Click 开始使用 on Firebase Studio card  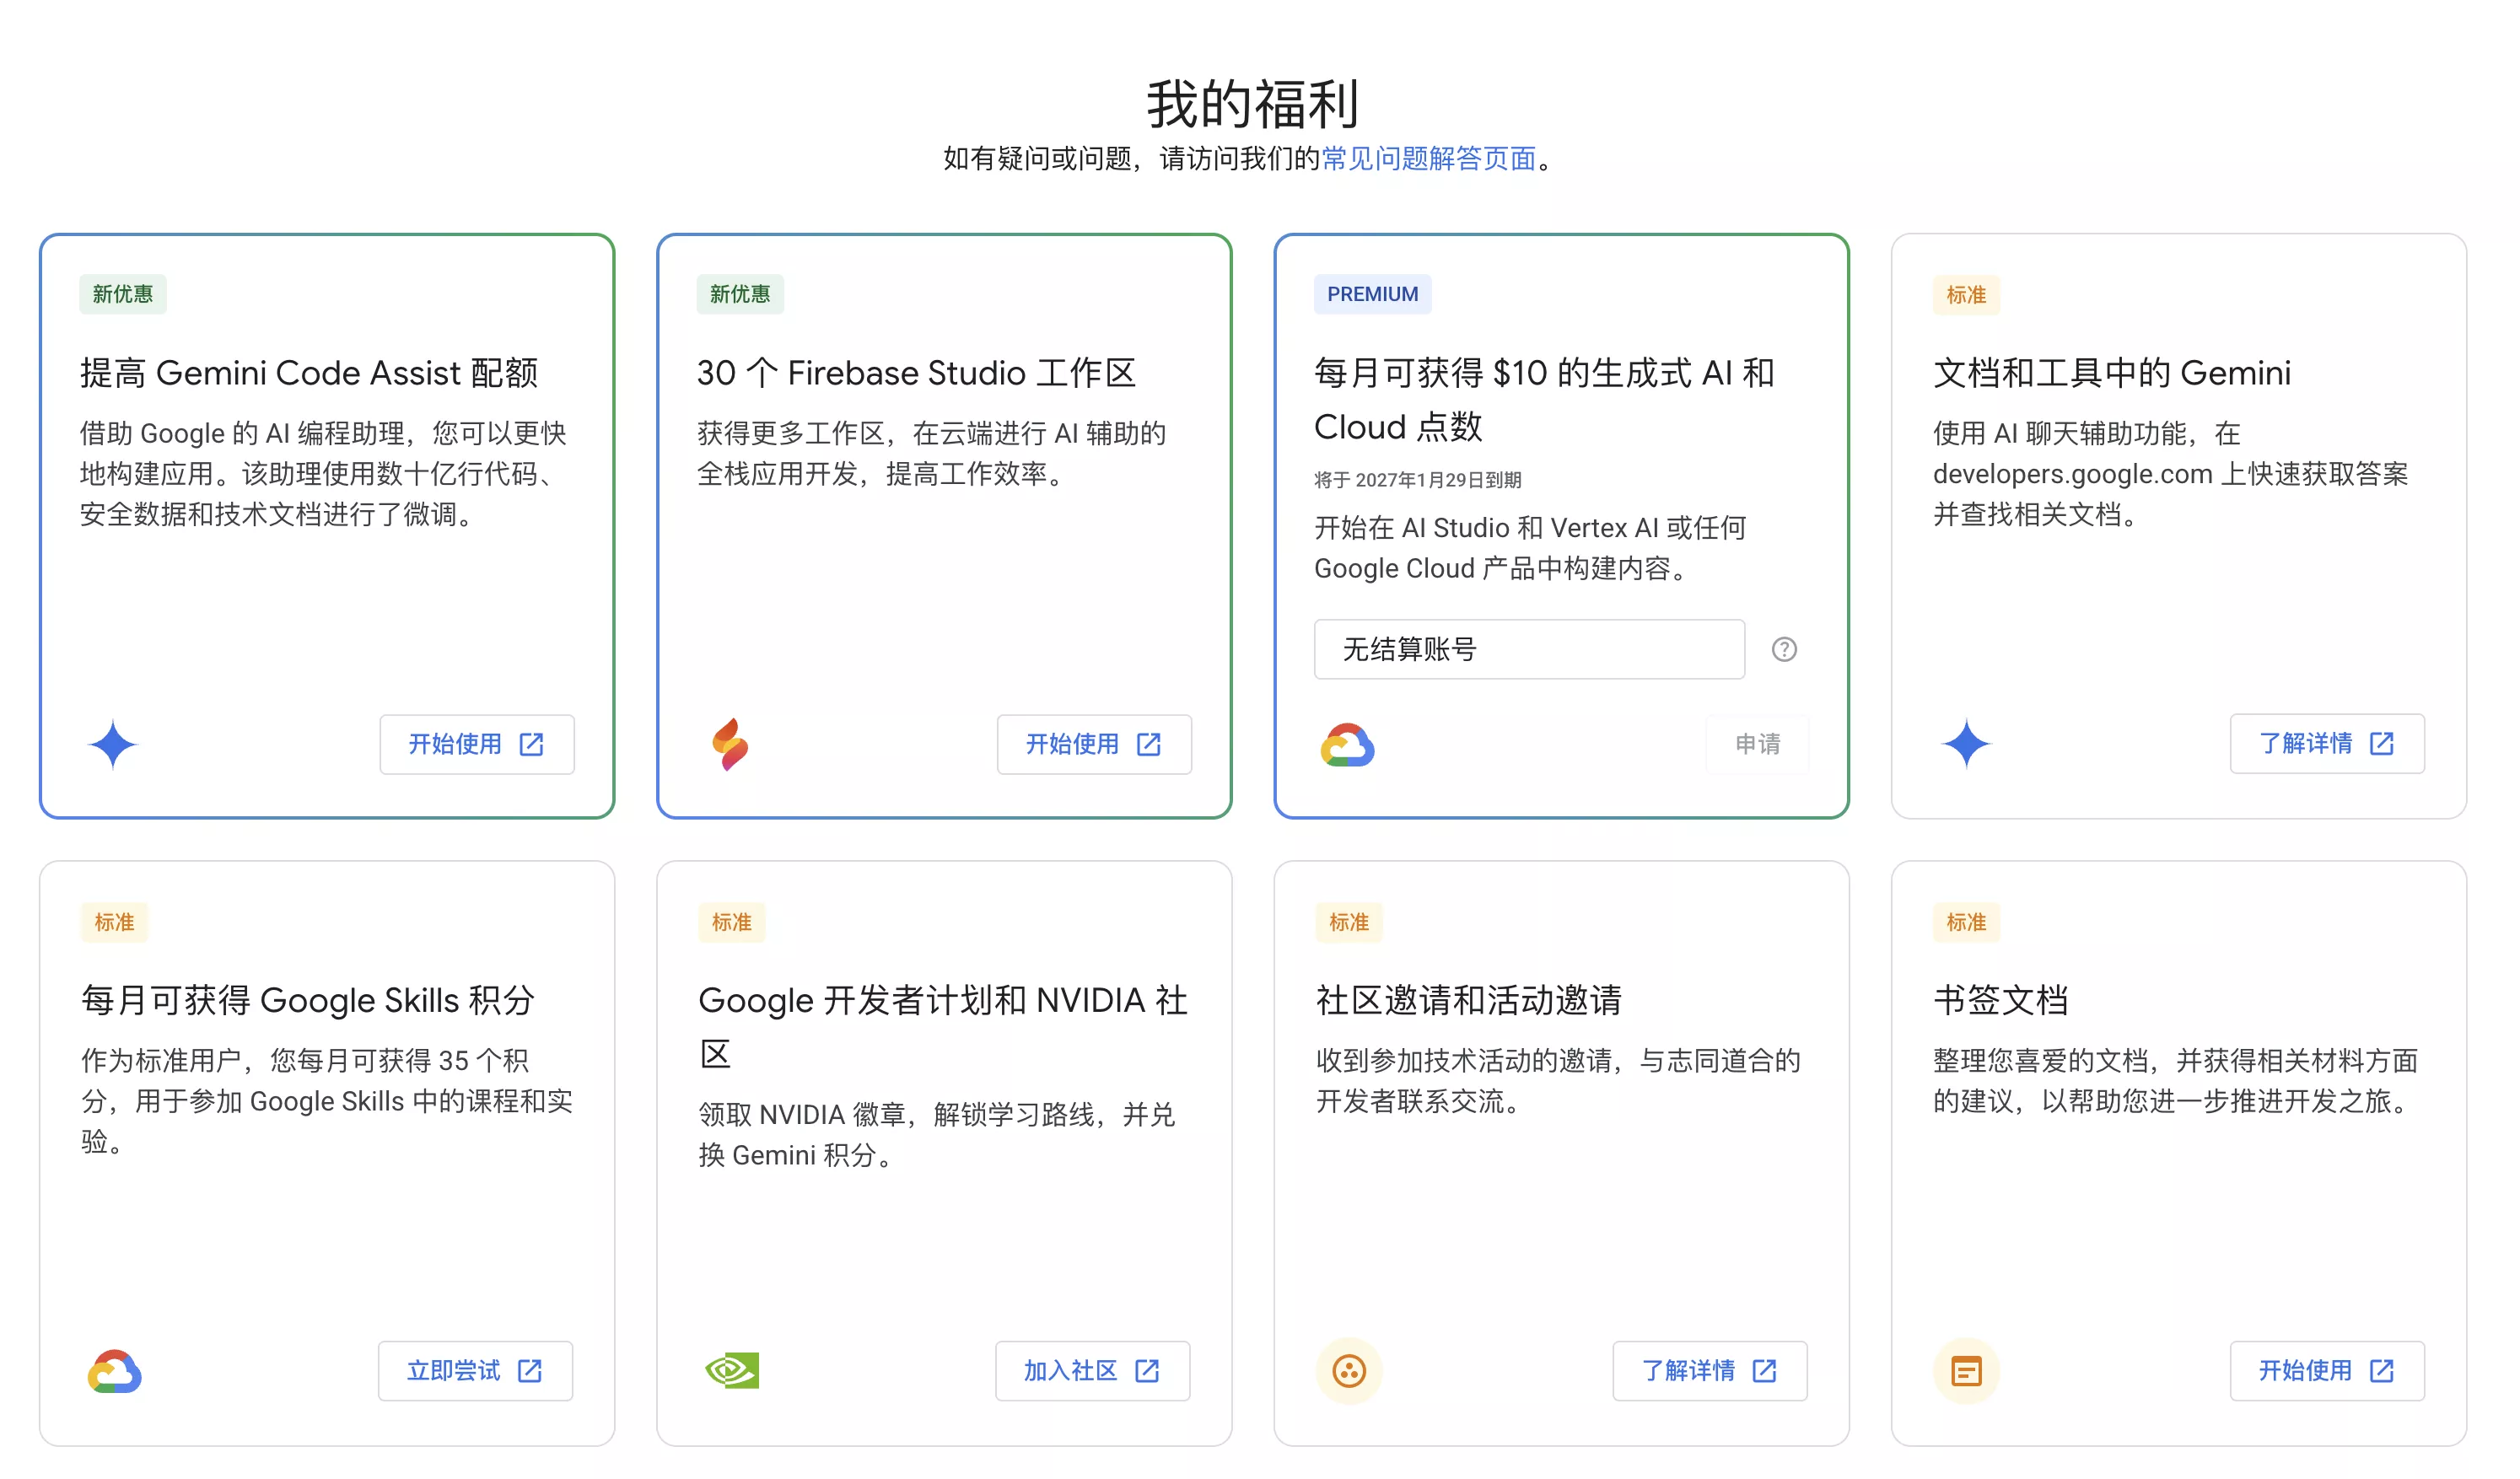coord(1093,744)
